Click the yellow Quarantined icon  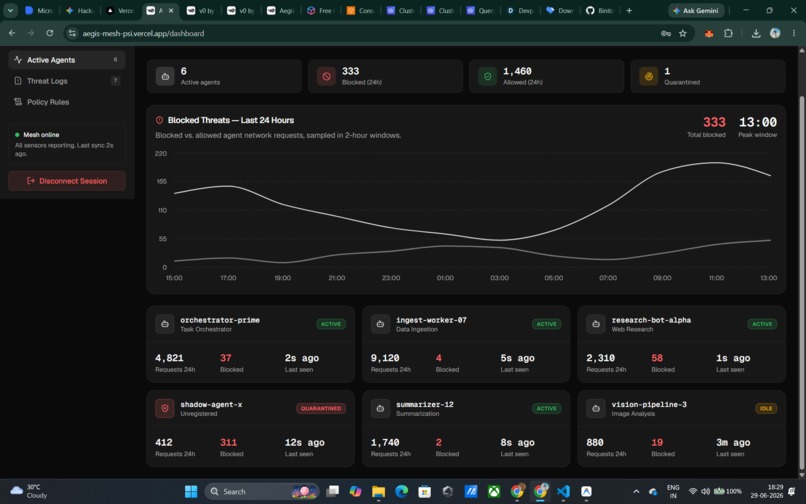pos(649,76)
